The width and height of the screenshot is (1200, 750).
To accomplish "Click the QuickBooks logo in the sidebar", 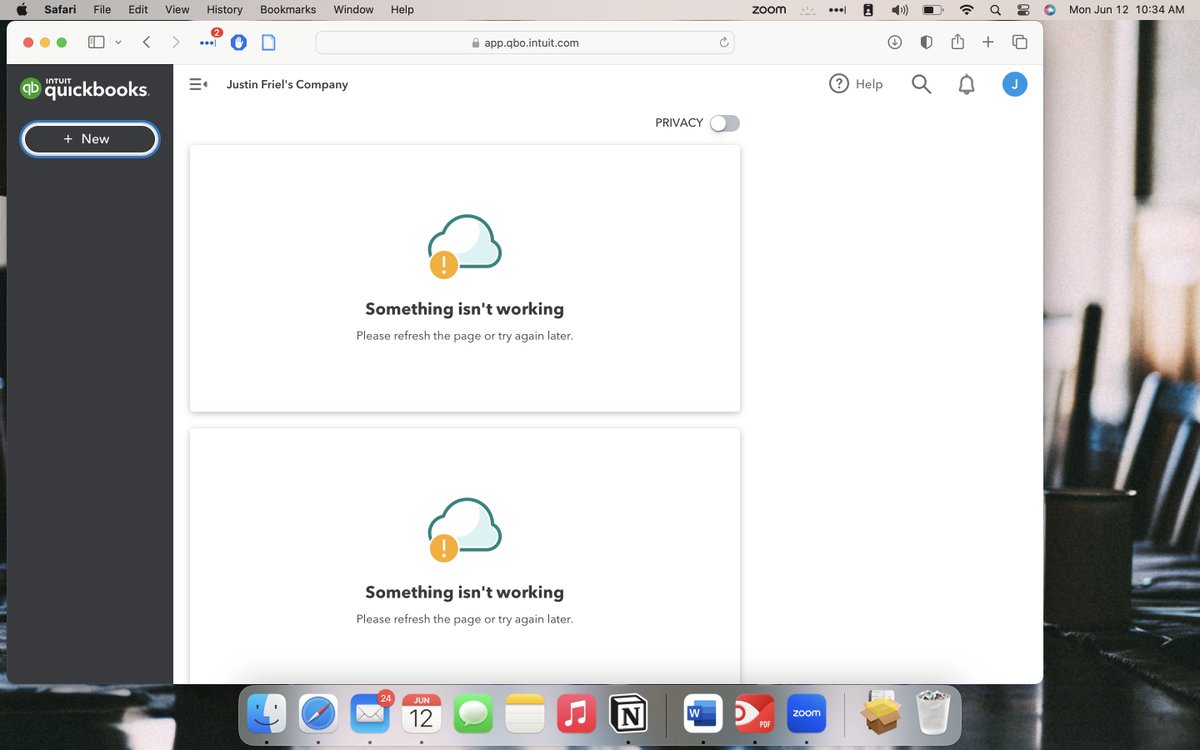I will (85, 88).
